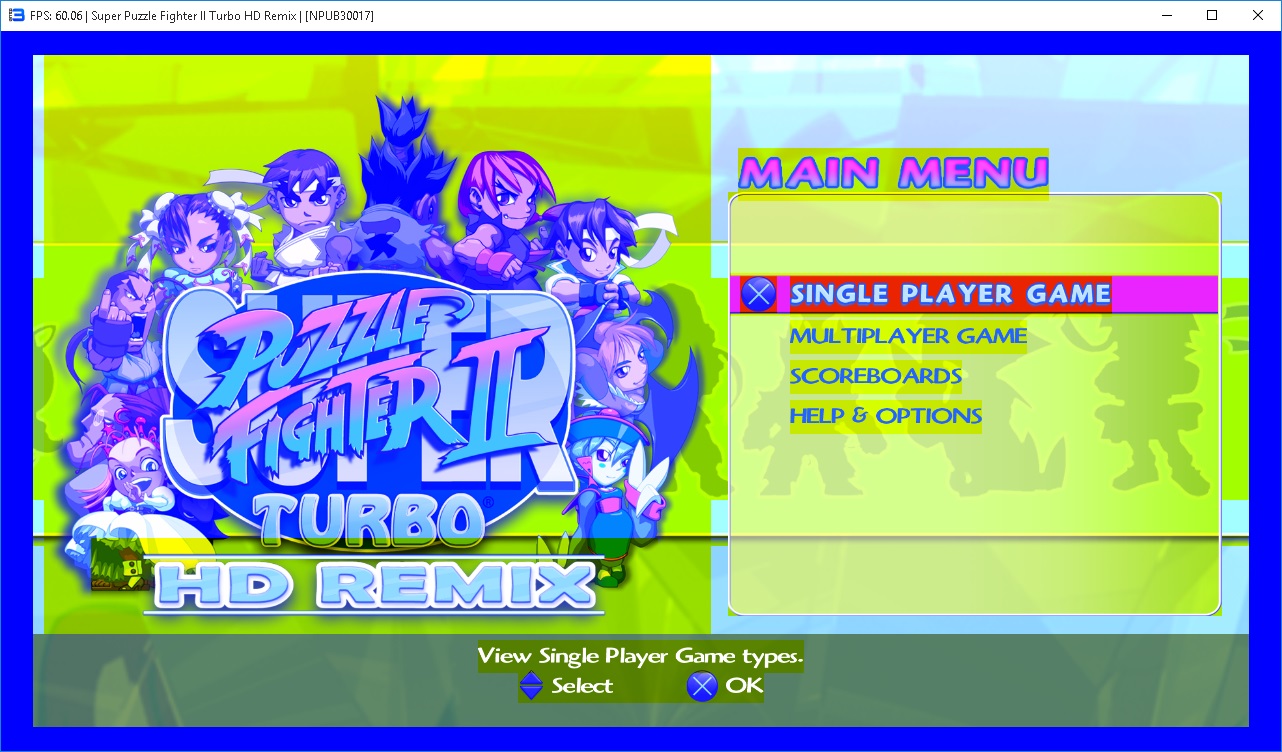Click the 'View Single Player Game types.' hint text

tap(640, 656)
